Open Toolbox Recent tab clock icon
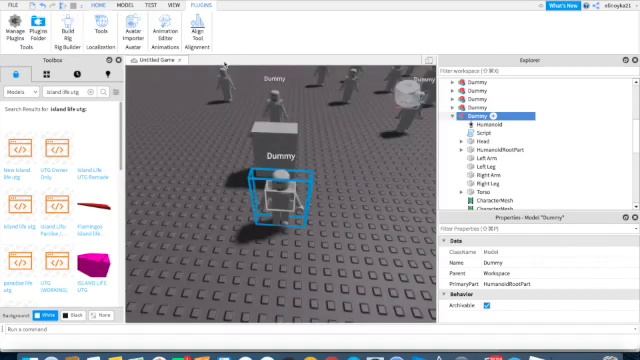640x360 pixels. click(77, 74)
